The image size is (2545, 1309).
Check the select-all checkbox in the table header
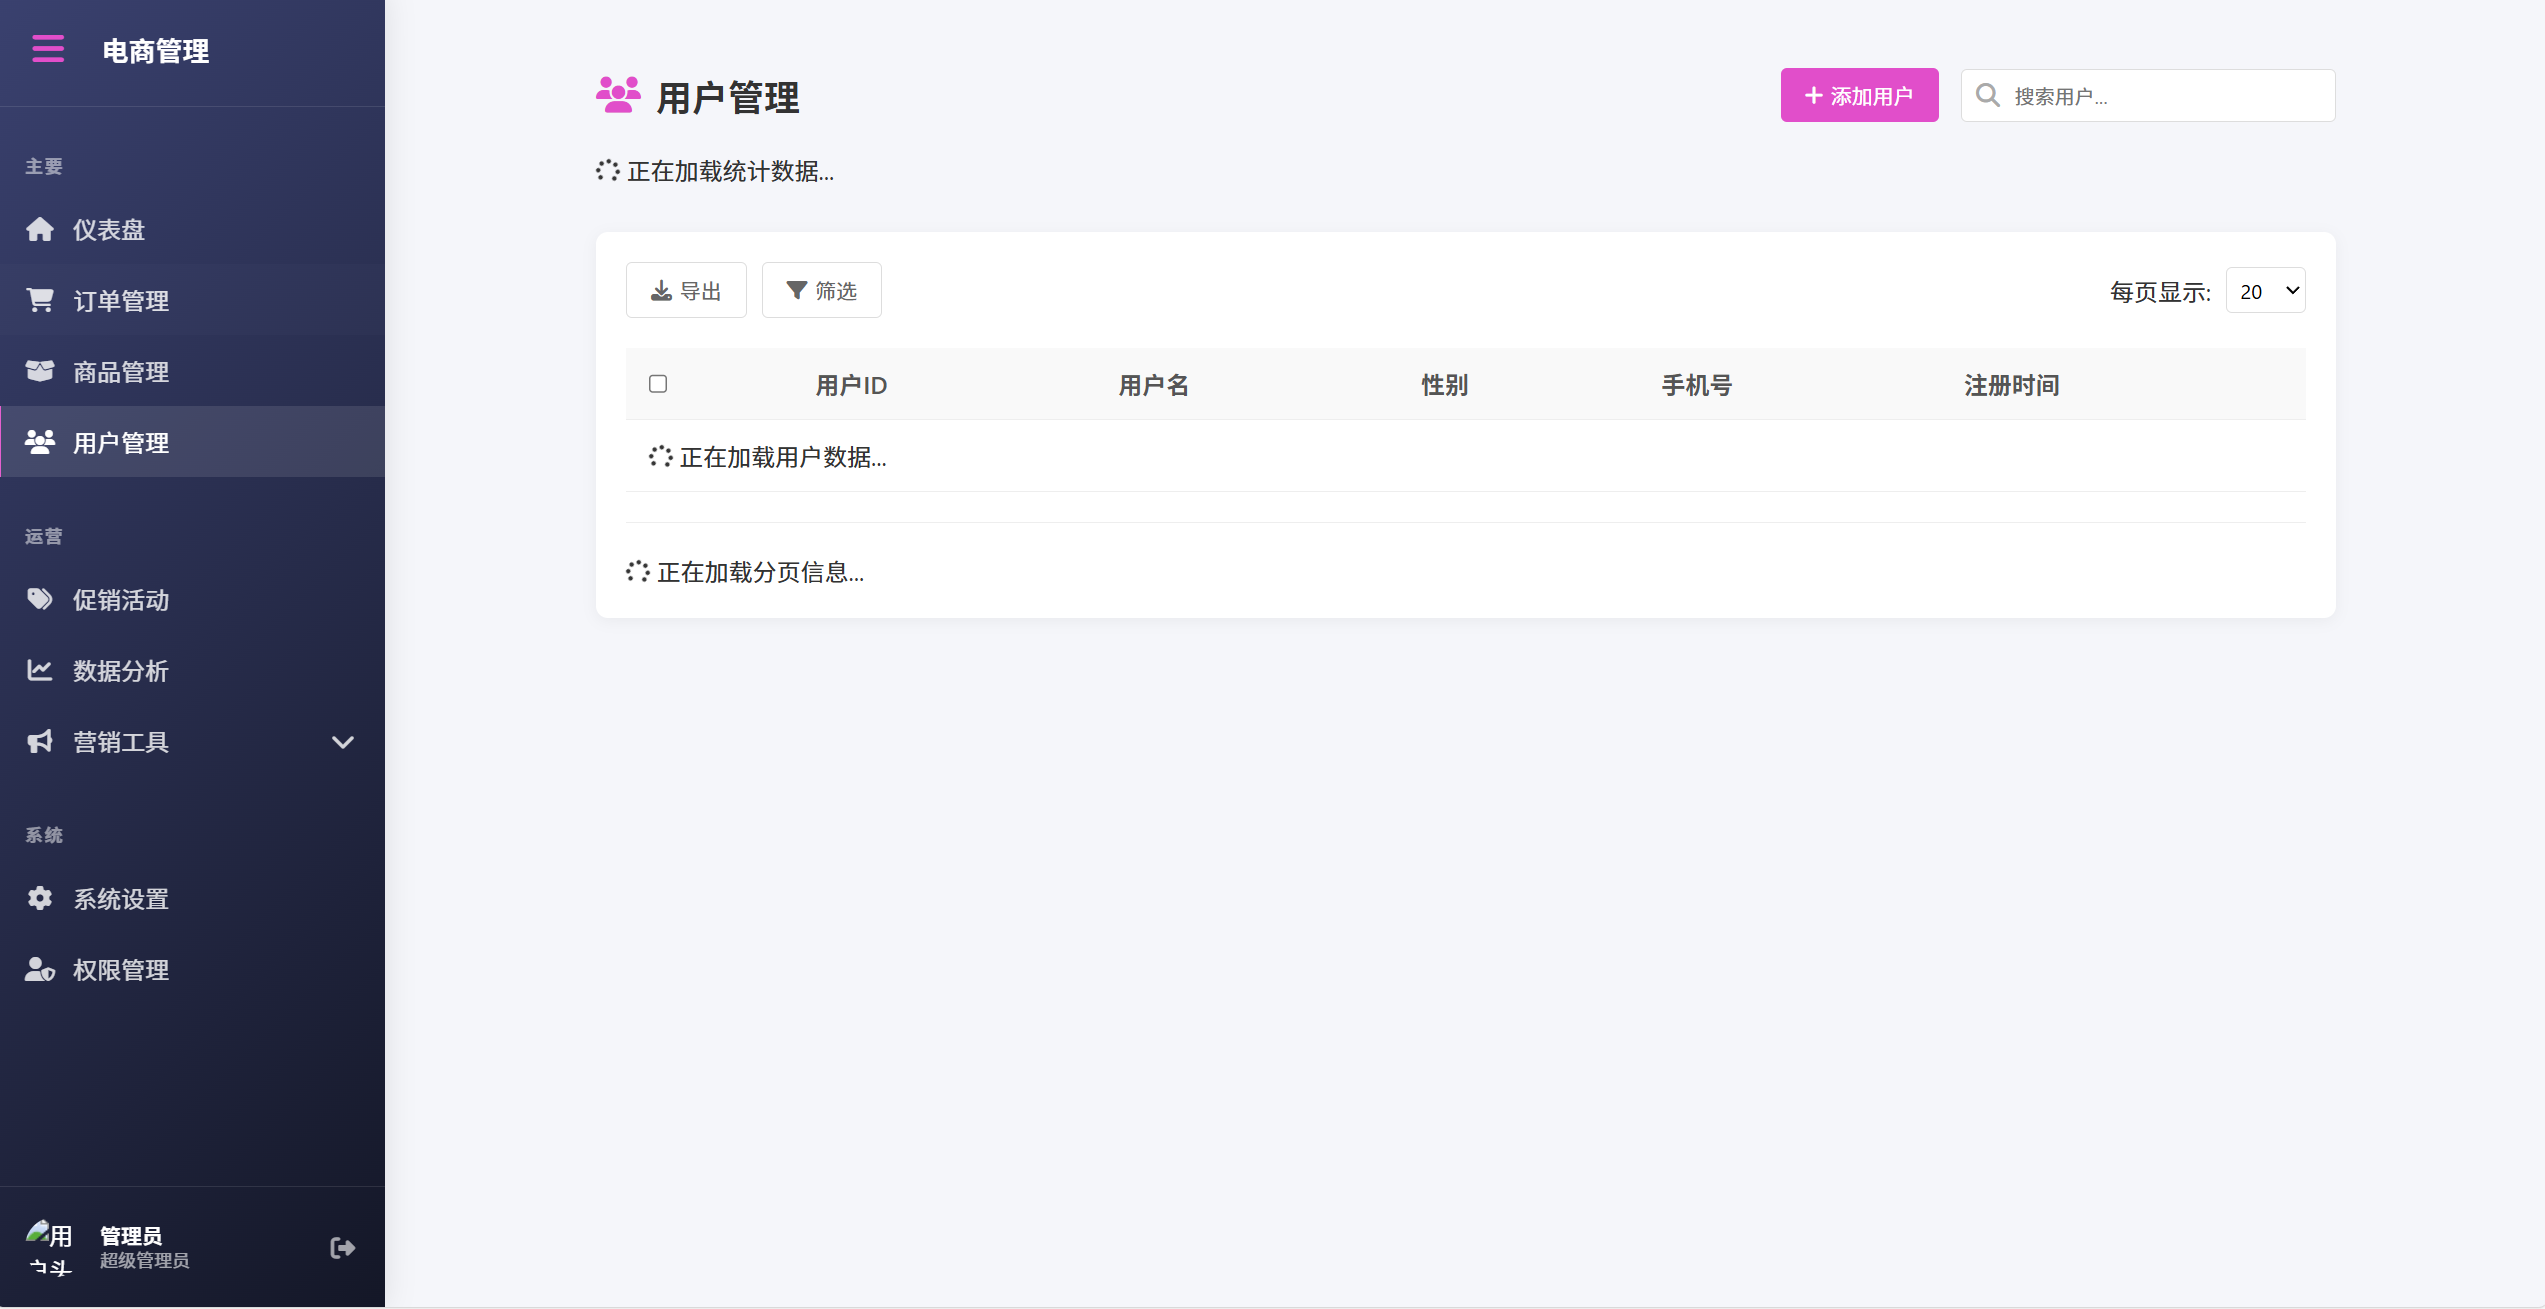tap(658, 384)
